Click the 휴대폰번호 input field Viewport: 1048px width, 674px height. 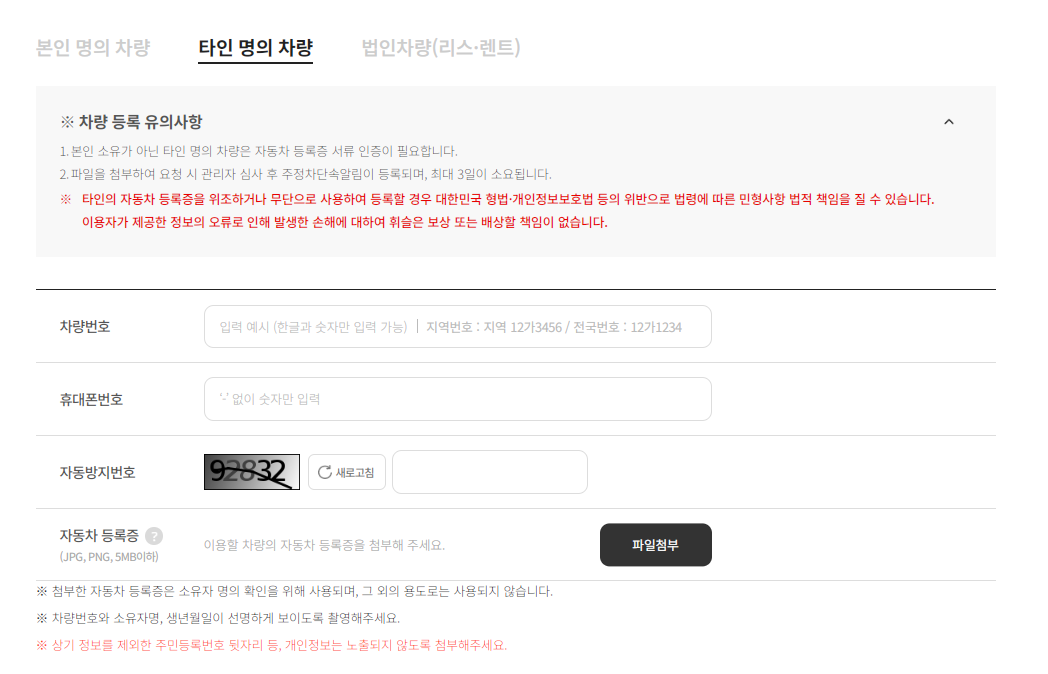point(456,398)
